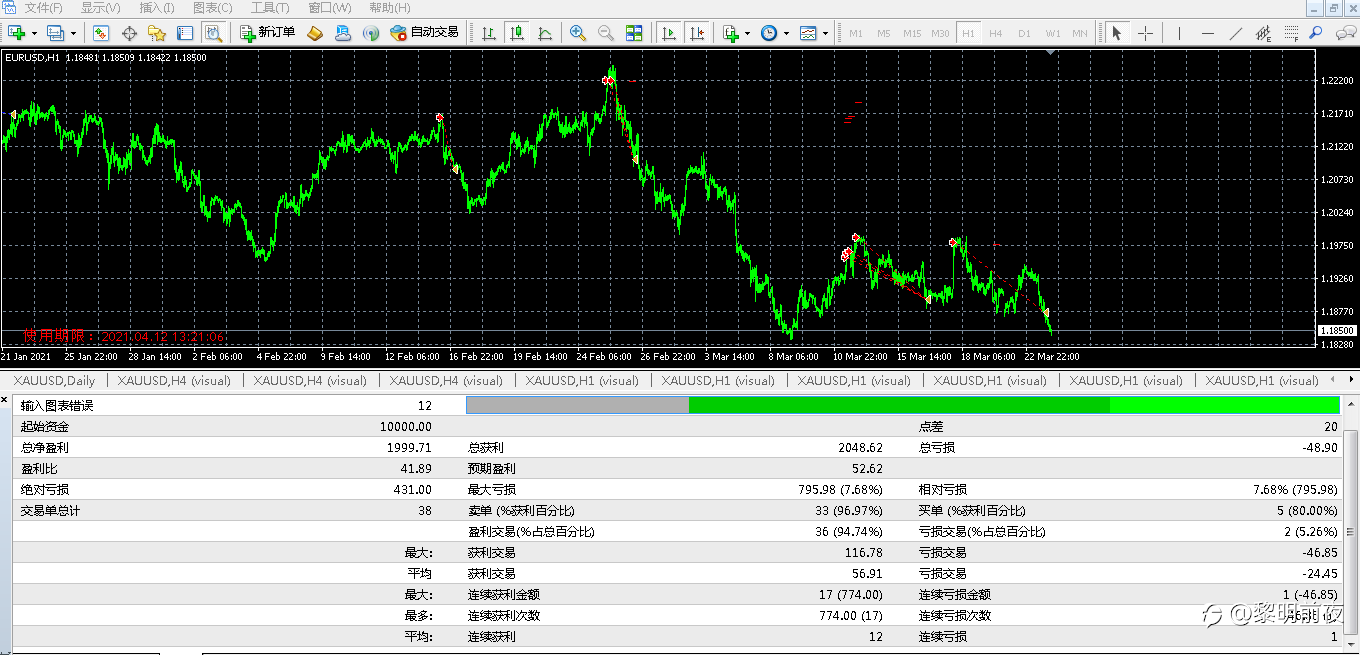Click the 自动交易 auto trading button

click(424, 33)
